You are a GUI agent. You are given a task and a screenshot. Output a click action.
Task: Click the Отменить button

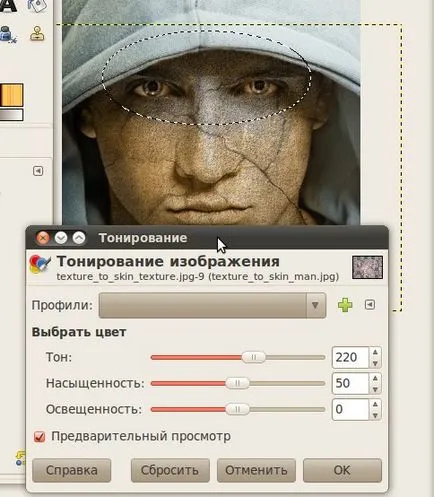click(256, 470)
